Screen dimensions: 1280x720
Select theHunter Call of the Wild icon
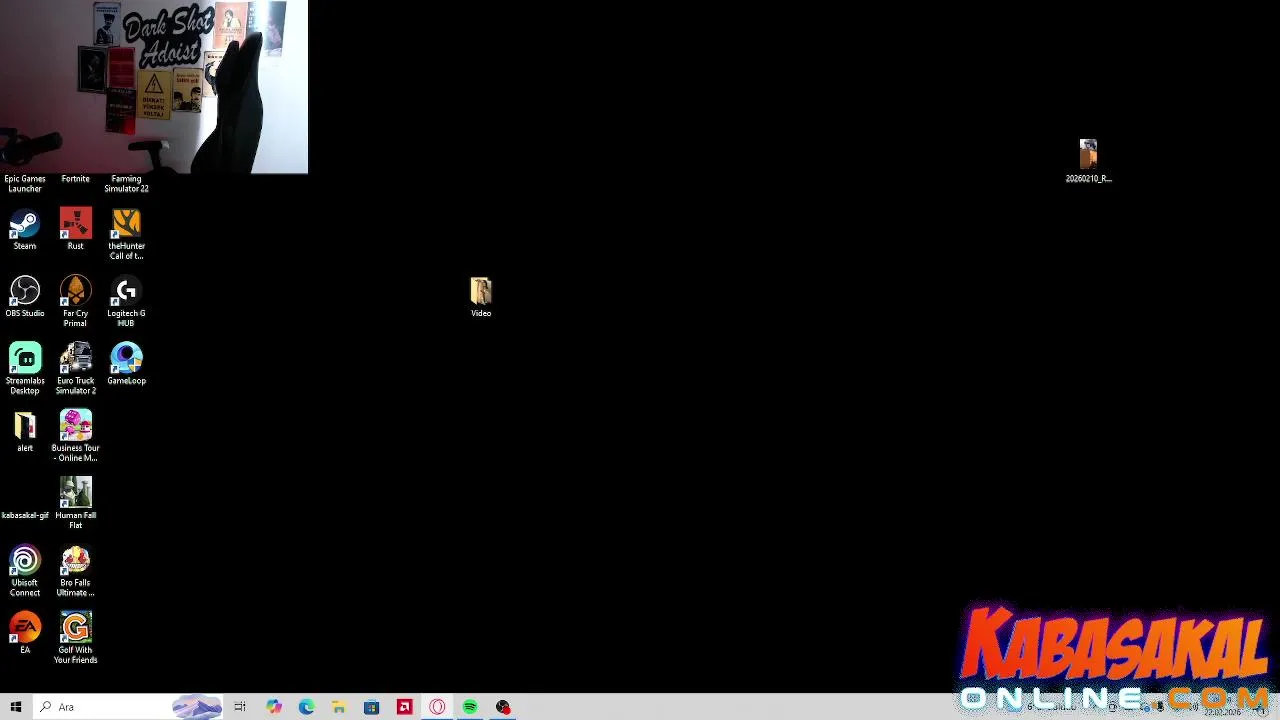(x=126, y=234)
